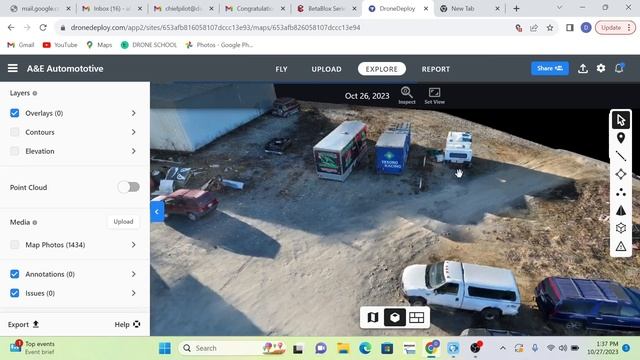Expand the Annotations row chevron
The image size is (640, 360).
click(x=133, y=274)
